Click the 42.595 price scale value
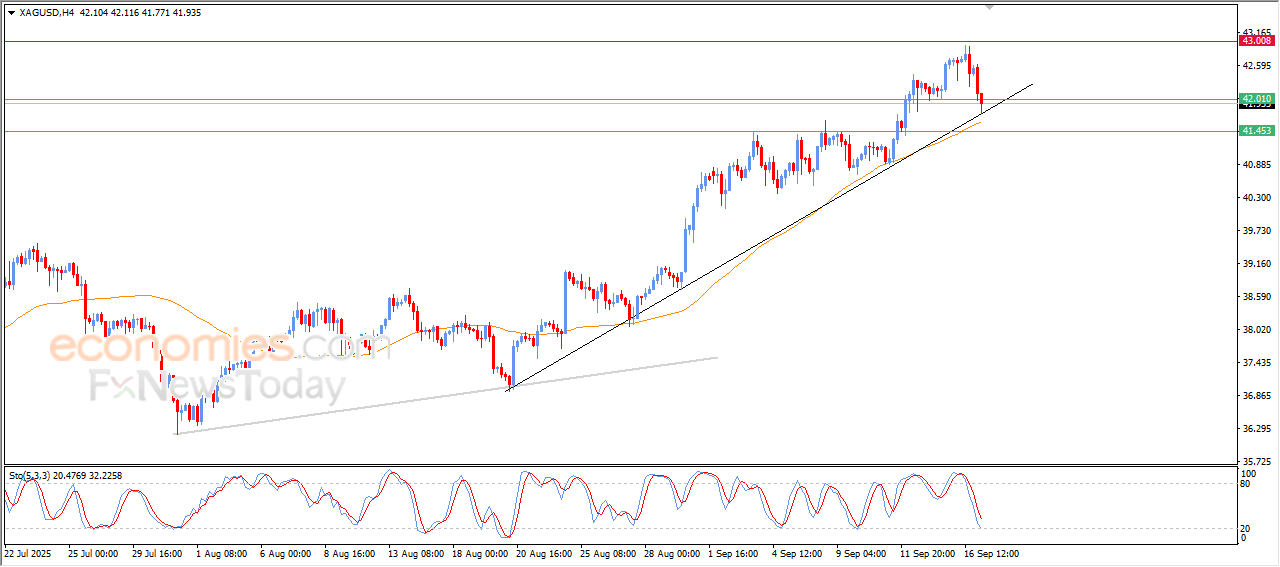Image resolution: width=1280 pixels, height=567 pixels. (1255, 66)
